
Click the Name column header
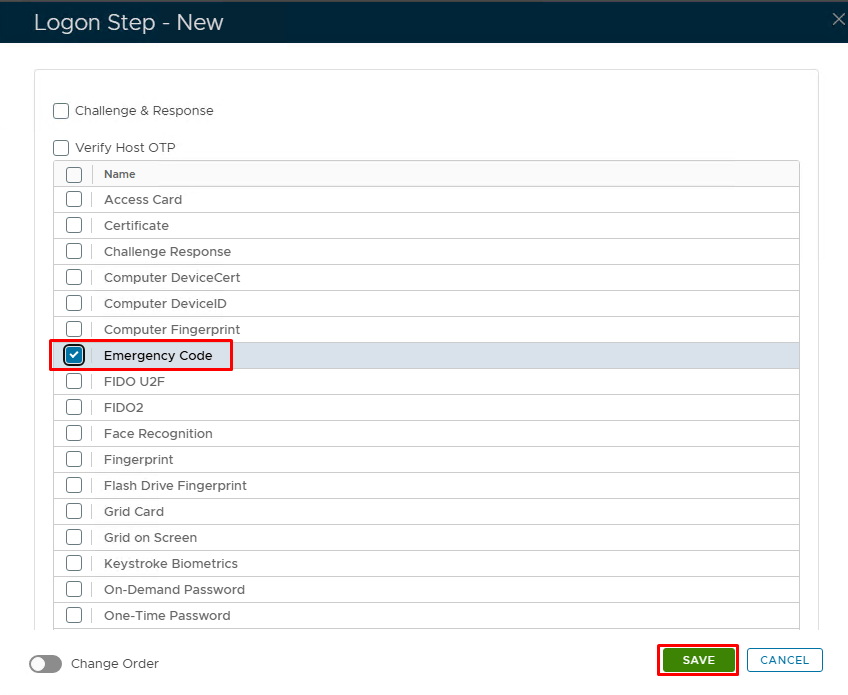[120, 174]
